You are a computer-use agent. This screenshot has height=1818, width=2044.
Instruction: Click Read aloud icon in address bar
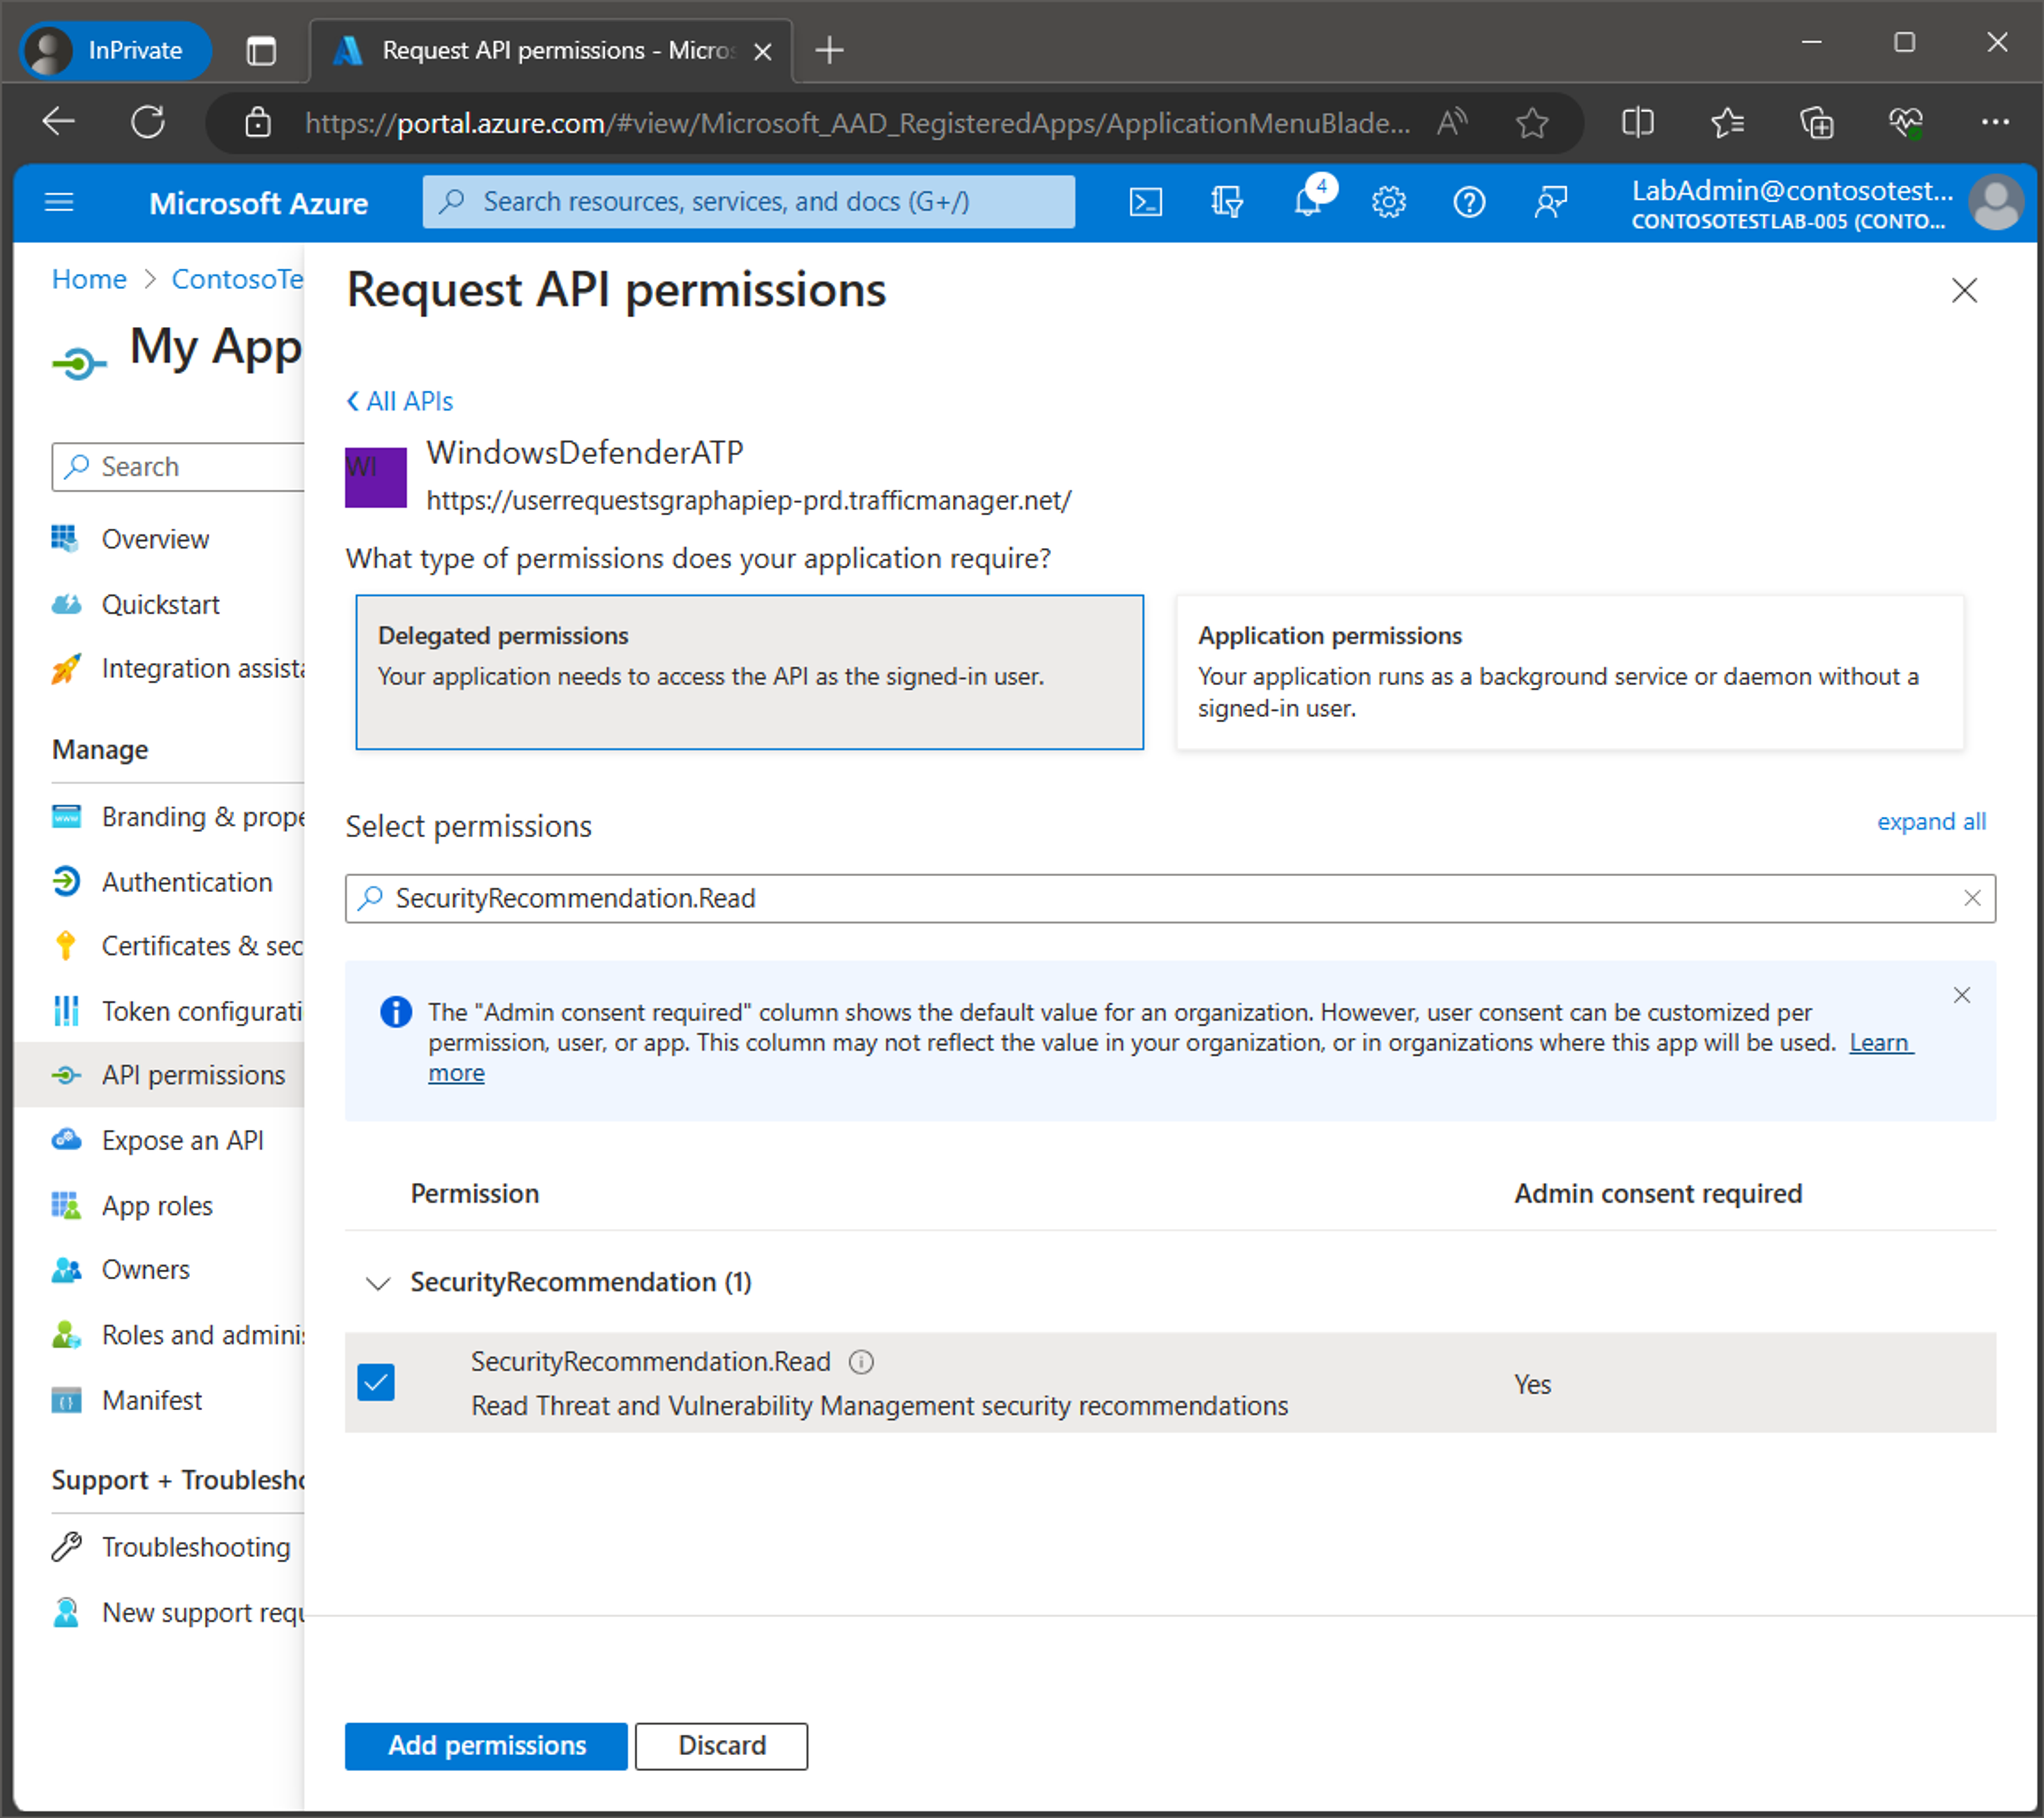coord(1452,123)
